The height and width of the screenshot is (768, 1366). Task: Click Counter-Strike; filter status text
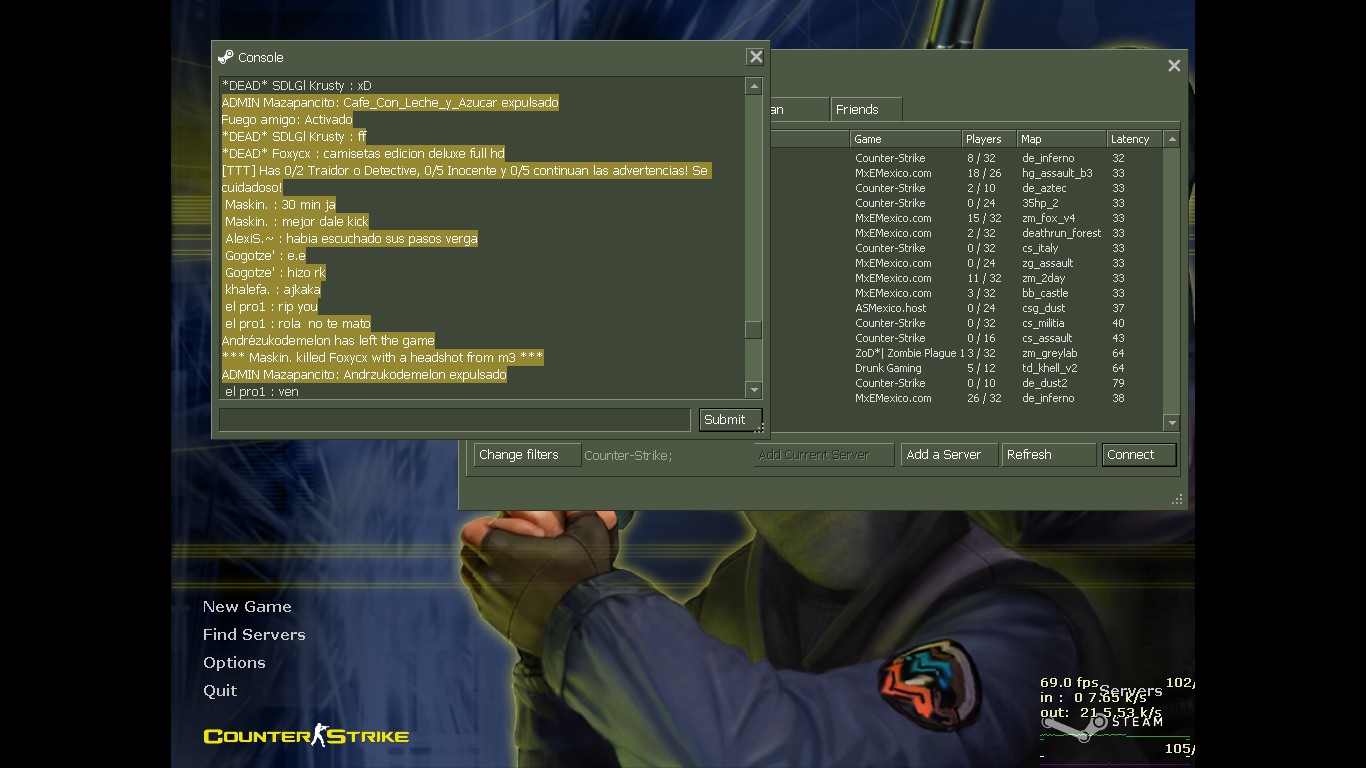pos(628,456)
